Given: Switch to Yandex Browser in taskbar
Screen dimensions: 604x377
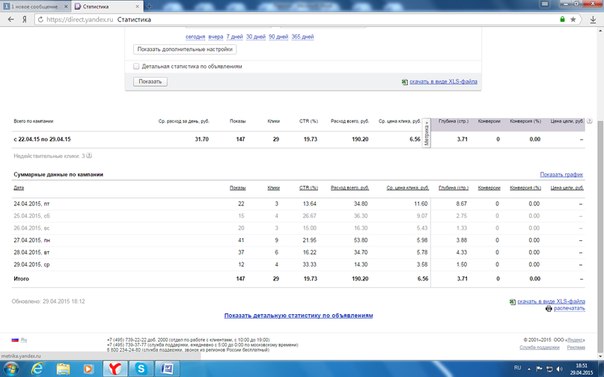Looking at the screenshot, I should click(115, 369).
